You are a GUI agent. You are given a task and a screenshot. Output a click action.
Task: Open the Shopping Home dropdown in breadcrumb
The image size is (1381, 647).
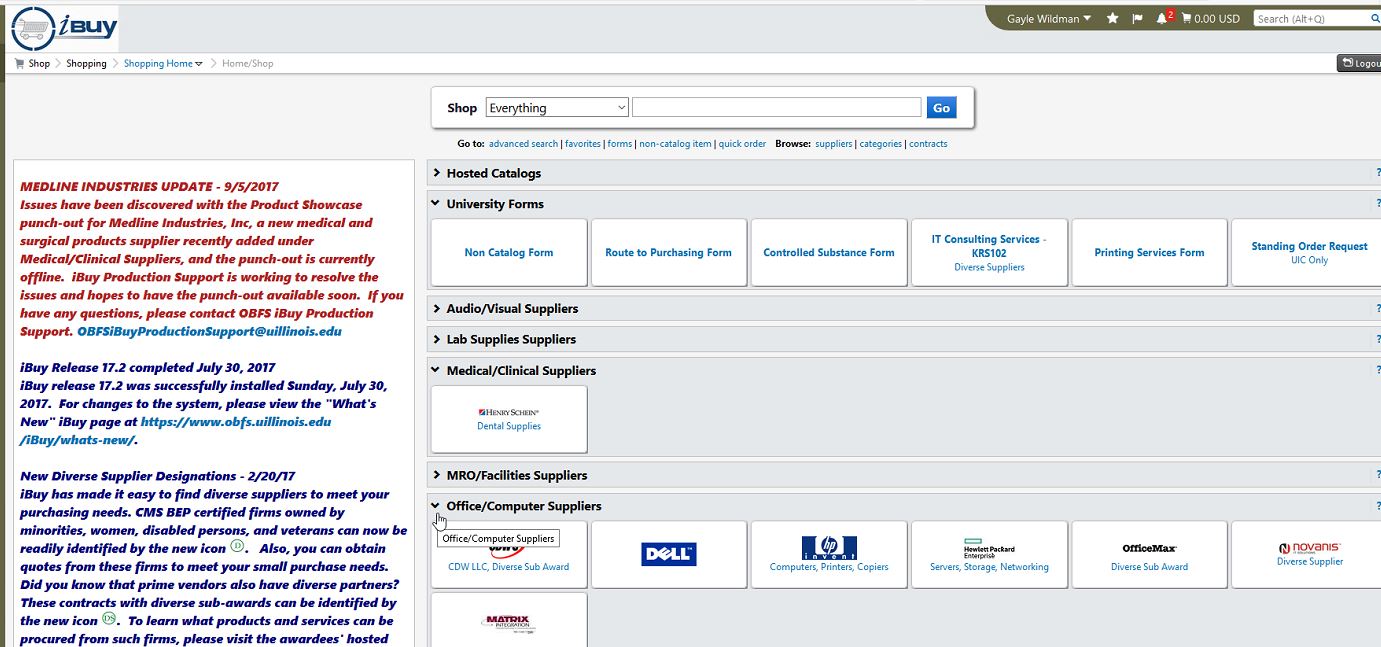(x=163, y=63)
